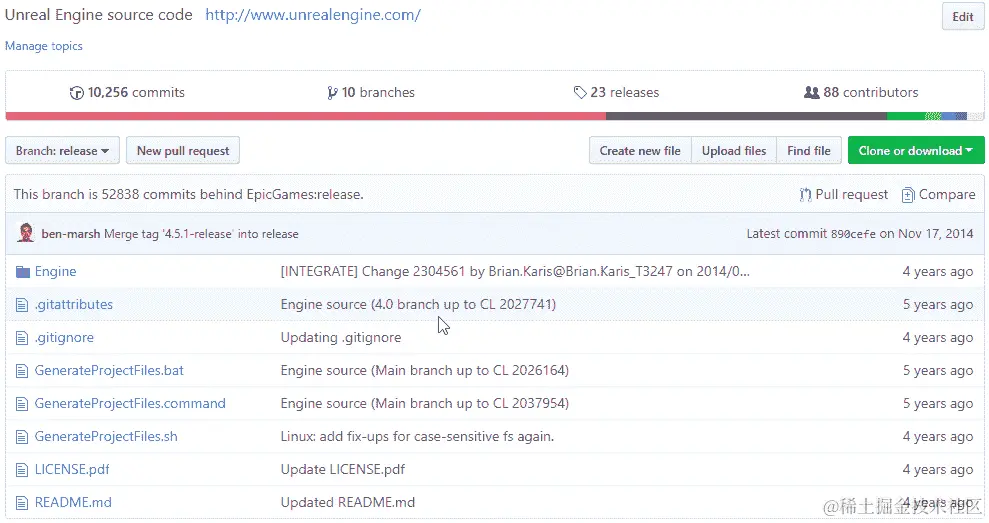Click the New pull request button
Image resolution: width=989 pixels, height=523 pixels.
coord(183,151)
